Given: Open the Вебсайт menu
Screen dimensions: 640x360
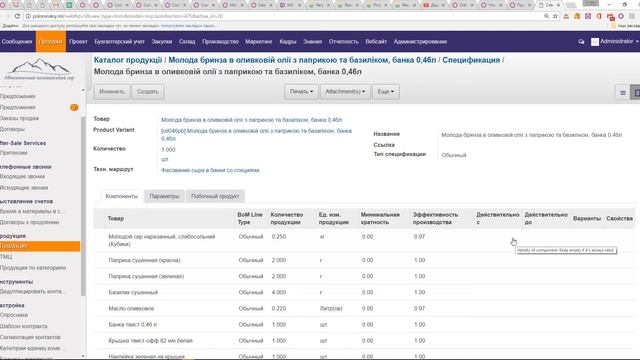Looking at the screenshot, I should (376, 42).
